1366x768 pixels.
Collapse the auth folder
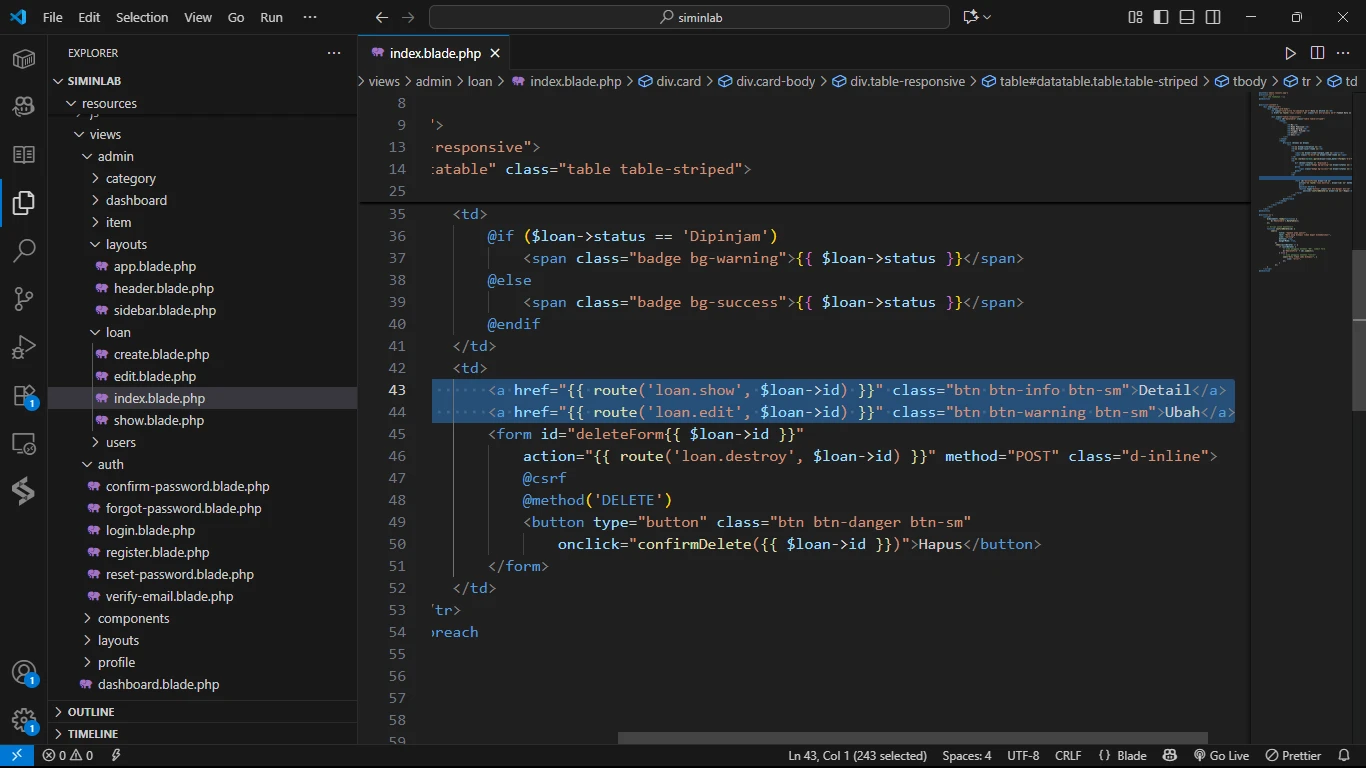(x=110, y=464)
